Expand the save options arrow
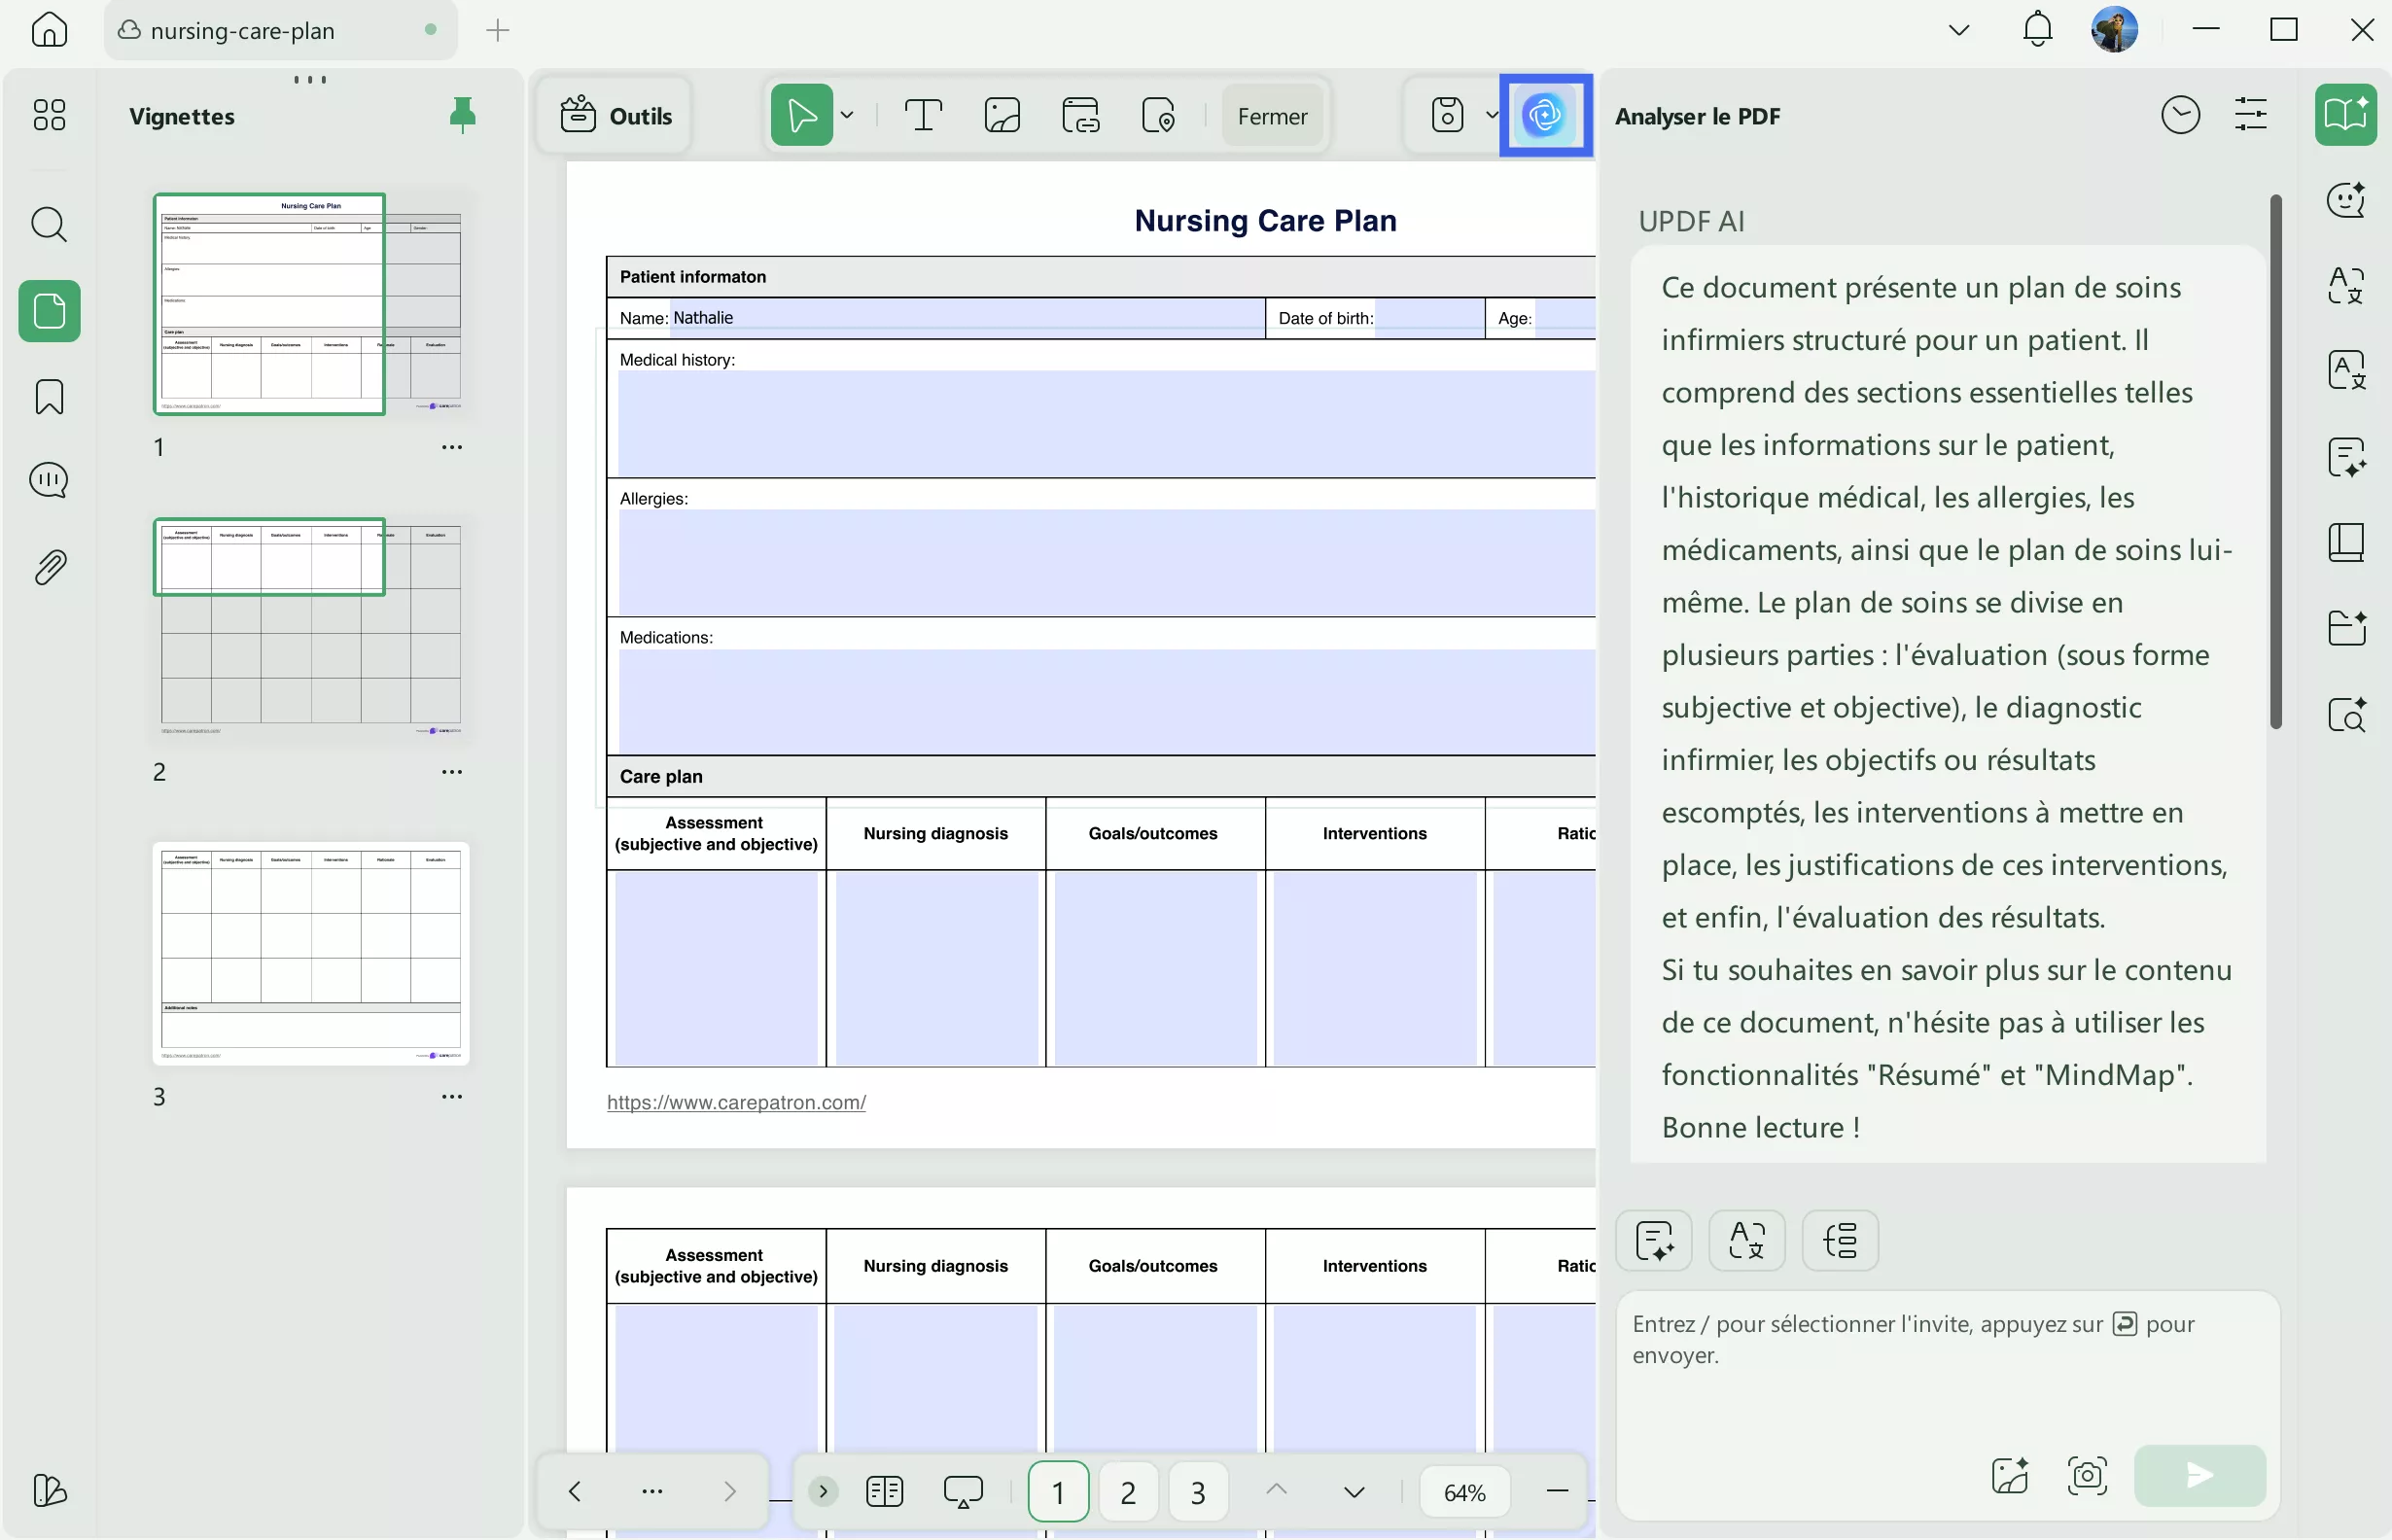Viewport: 2392px width, 1540px height. pos(1491,116)
